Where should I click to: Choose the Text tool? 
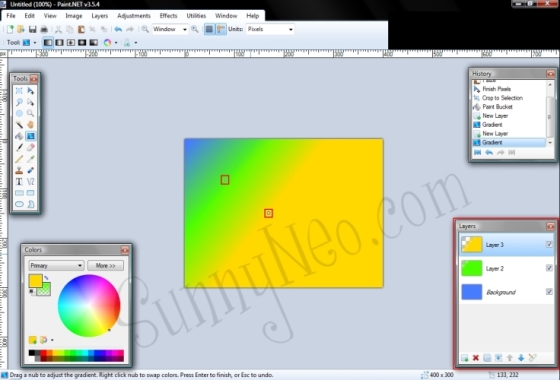pos(19,181)
